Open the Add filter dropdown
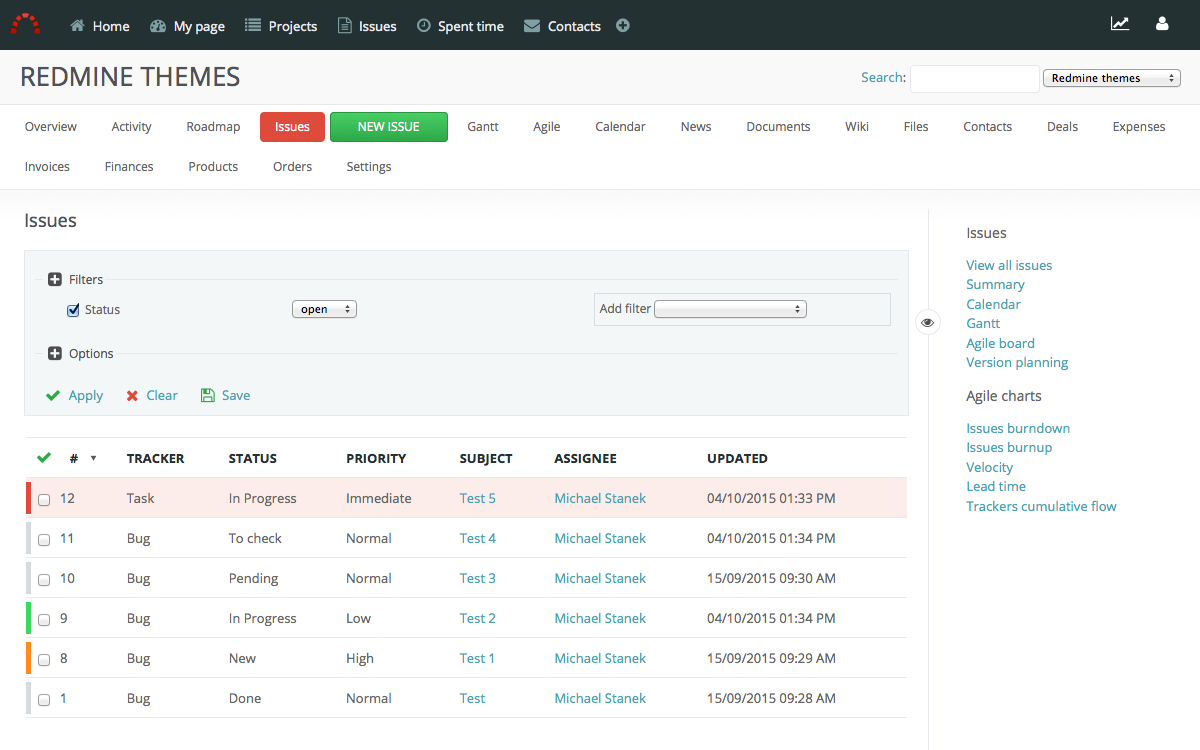1200x750 pixels. 730,310
